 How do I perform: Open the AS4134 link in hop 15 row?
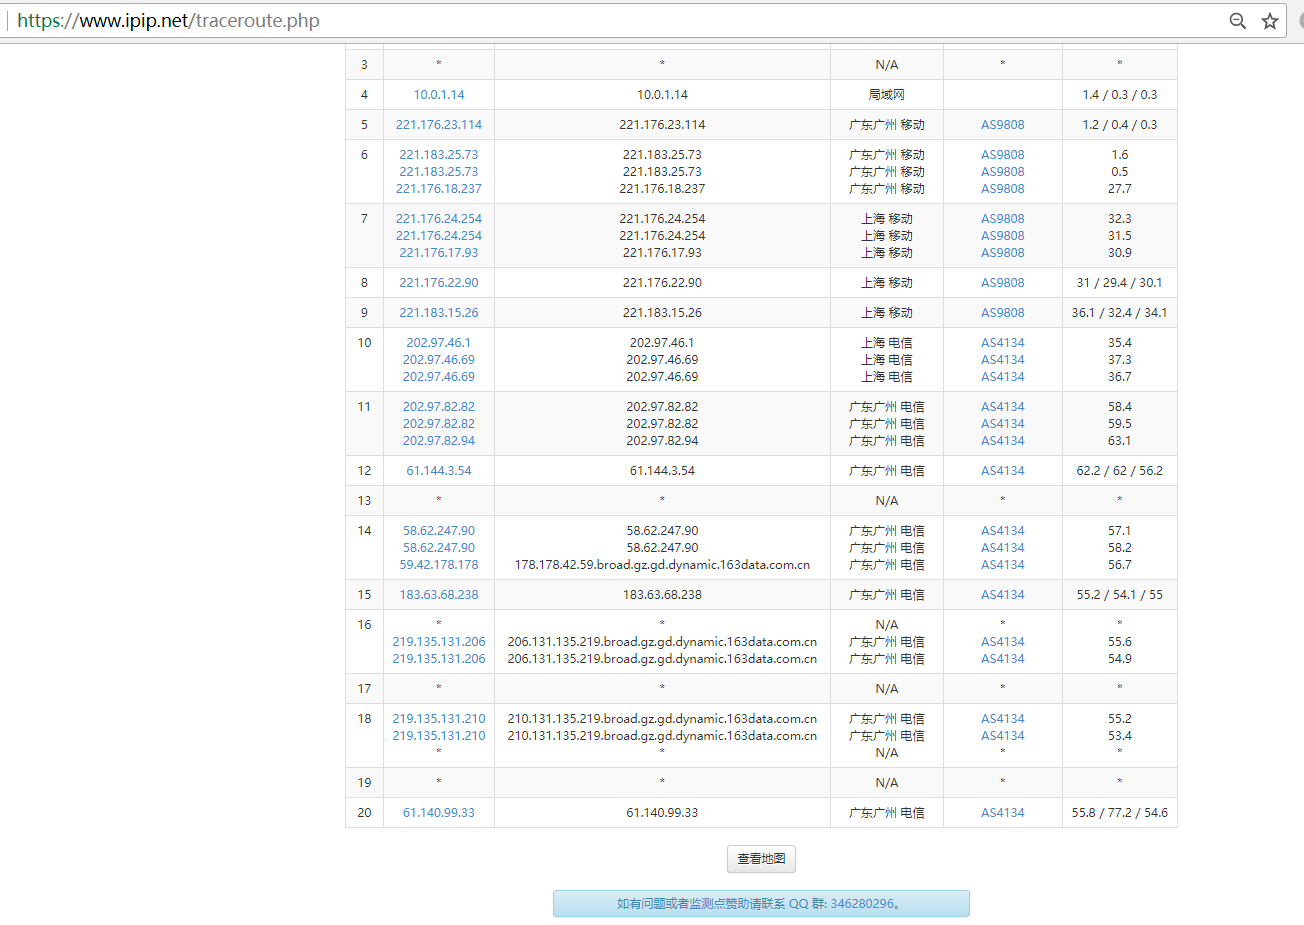[1003, 595]
